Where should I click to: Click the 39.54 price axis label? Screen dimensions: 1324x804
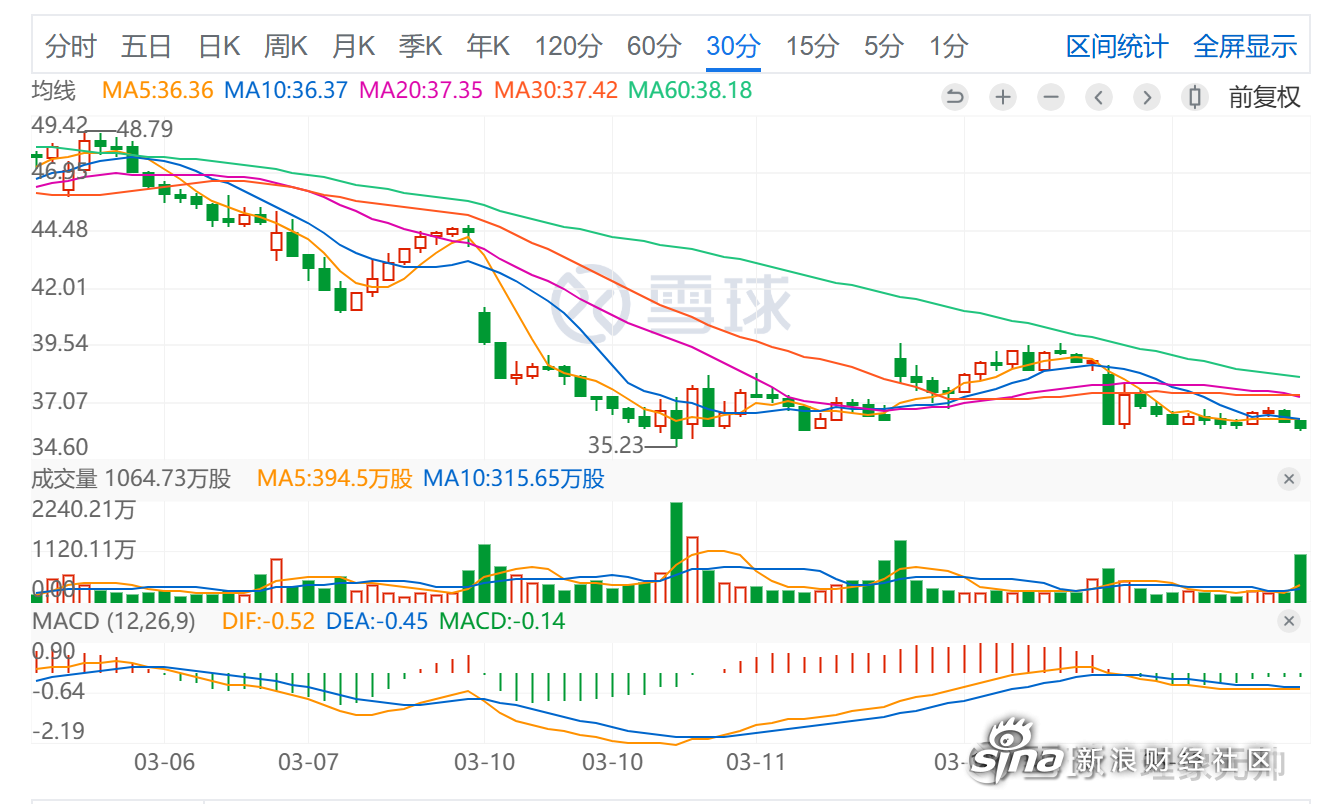60,343
